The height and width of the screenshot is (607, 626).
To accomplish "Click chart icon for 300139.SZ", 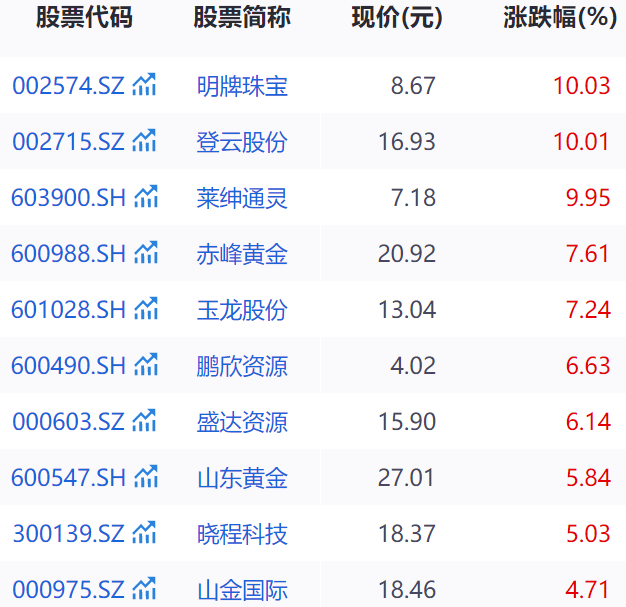I will 145,533.
